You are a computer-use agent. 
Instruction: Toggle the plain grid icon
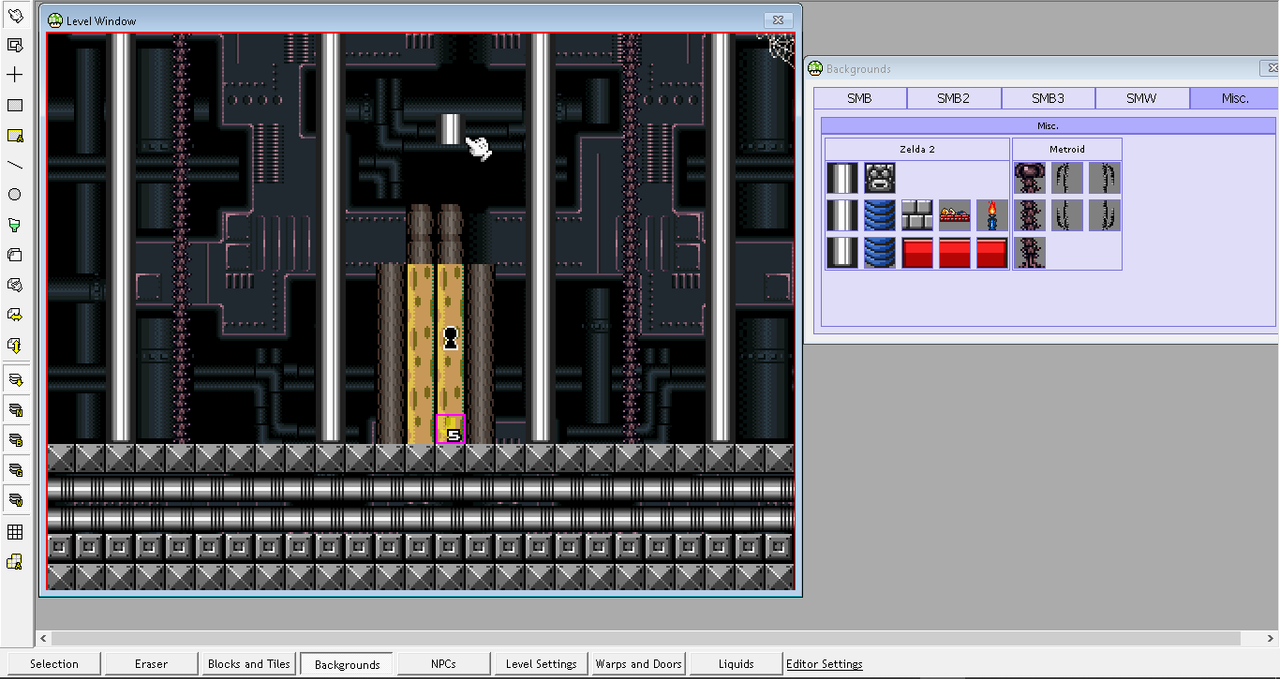[15, 532]
